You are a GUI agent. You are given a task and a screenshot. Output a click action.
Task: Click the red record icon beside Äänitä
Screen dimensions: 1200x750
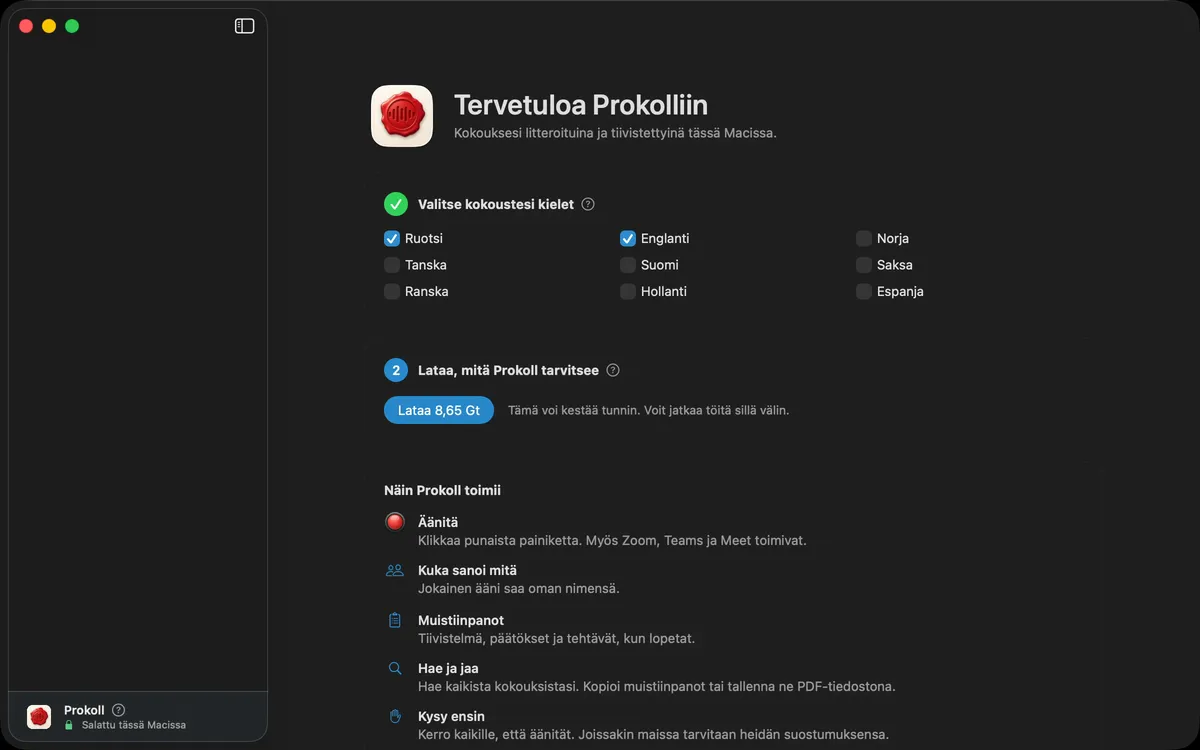point(395,522)
